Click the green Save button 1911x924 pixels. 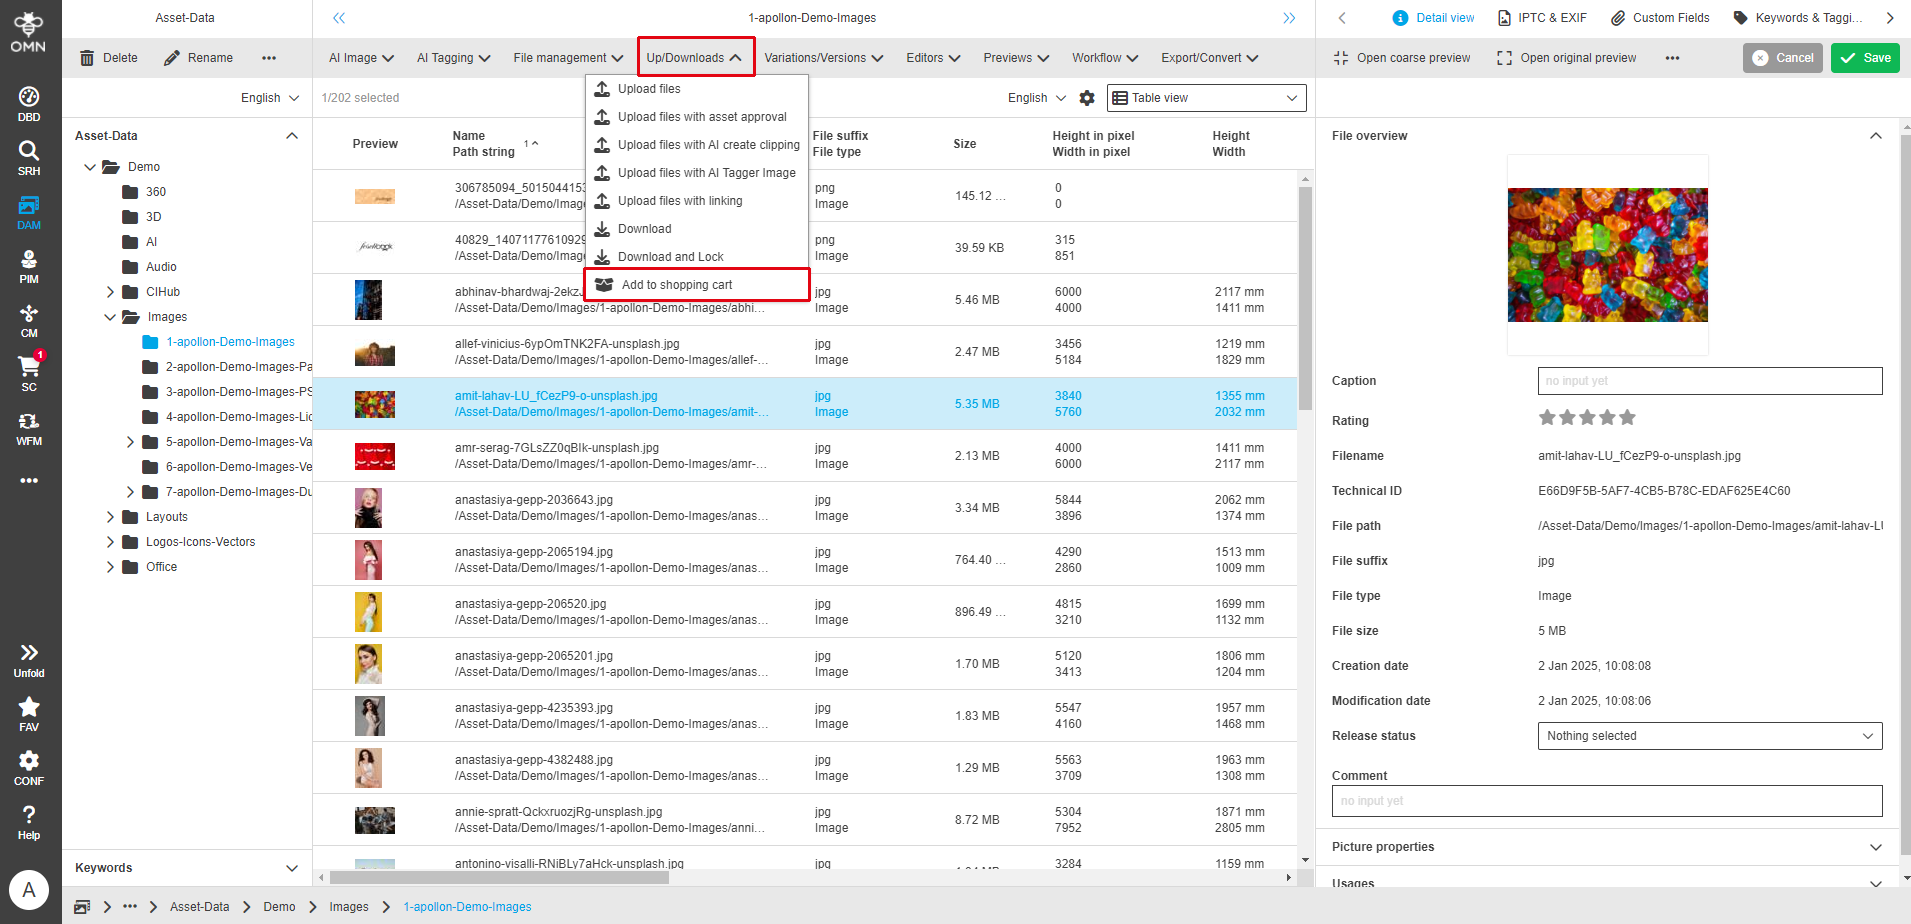tap(1866, 58)
